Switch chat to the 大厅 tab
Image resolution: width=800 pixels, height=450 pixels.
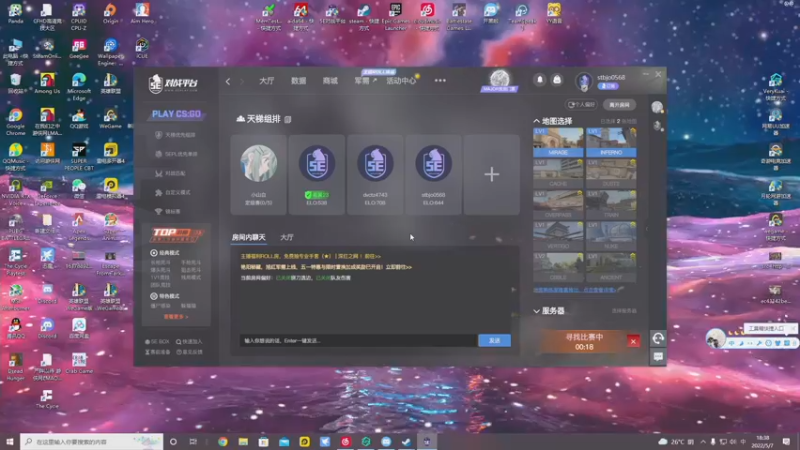[x=287, y=237]
